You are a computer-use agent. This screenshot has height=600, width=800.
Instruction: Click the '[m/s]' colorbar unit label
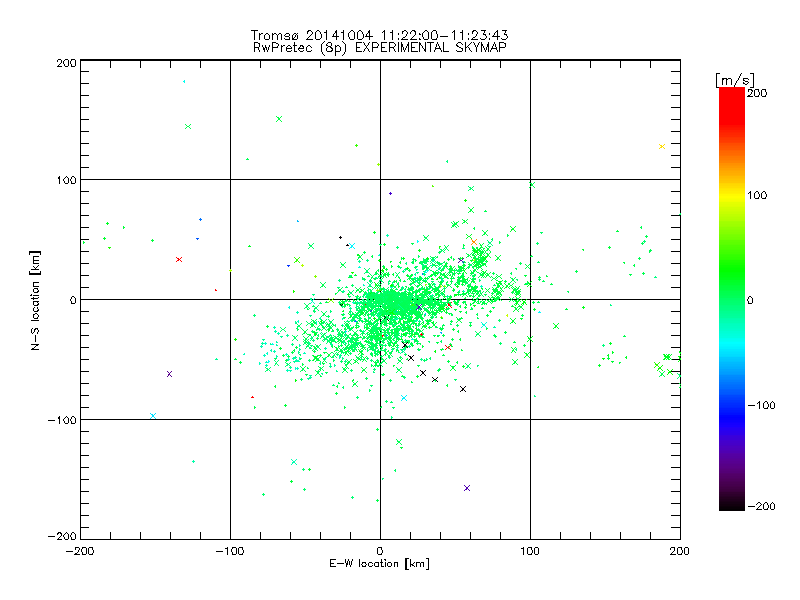tap(734, 80)
